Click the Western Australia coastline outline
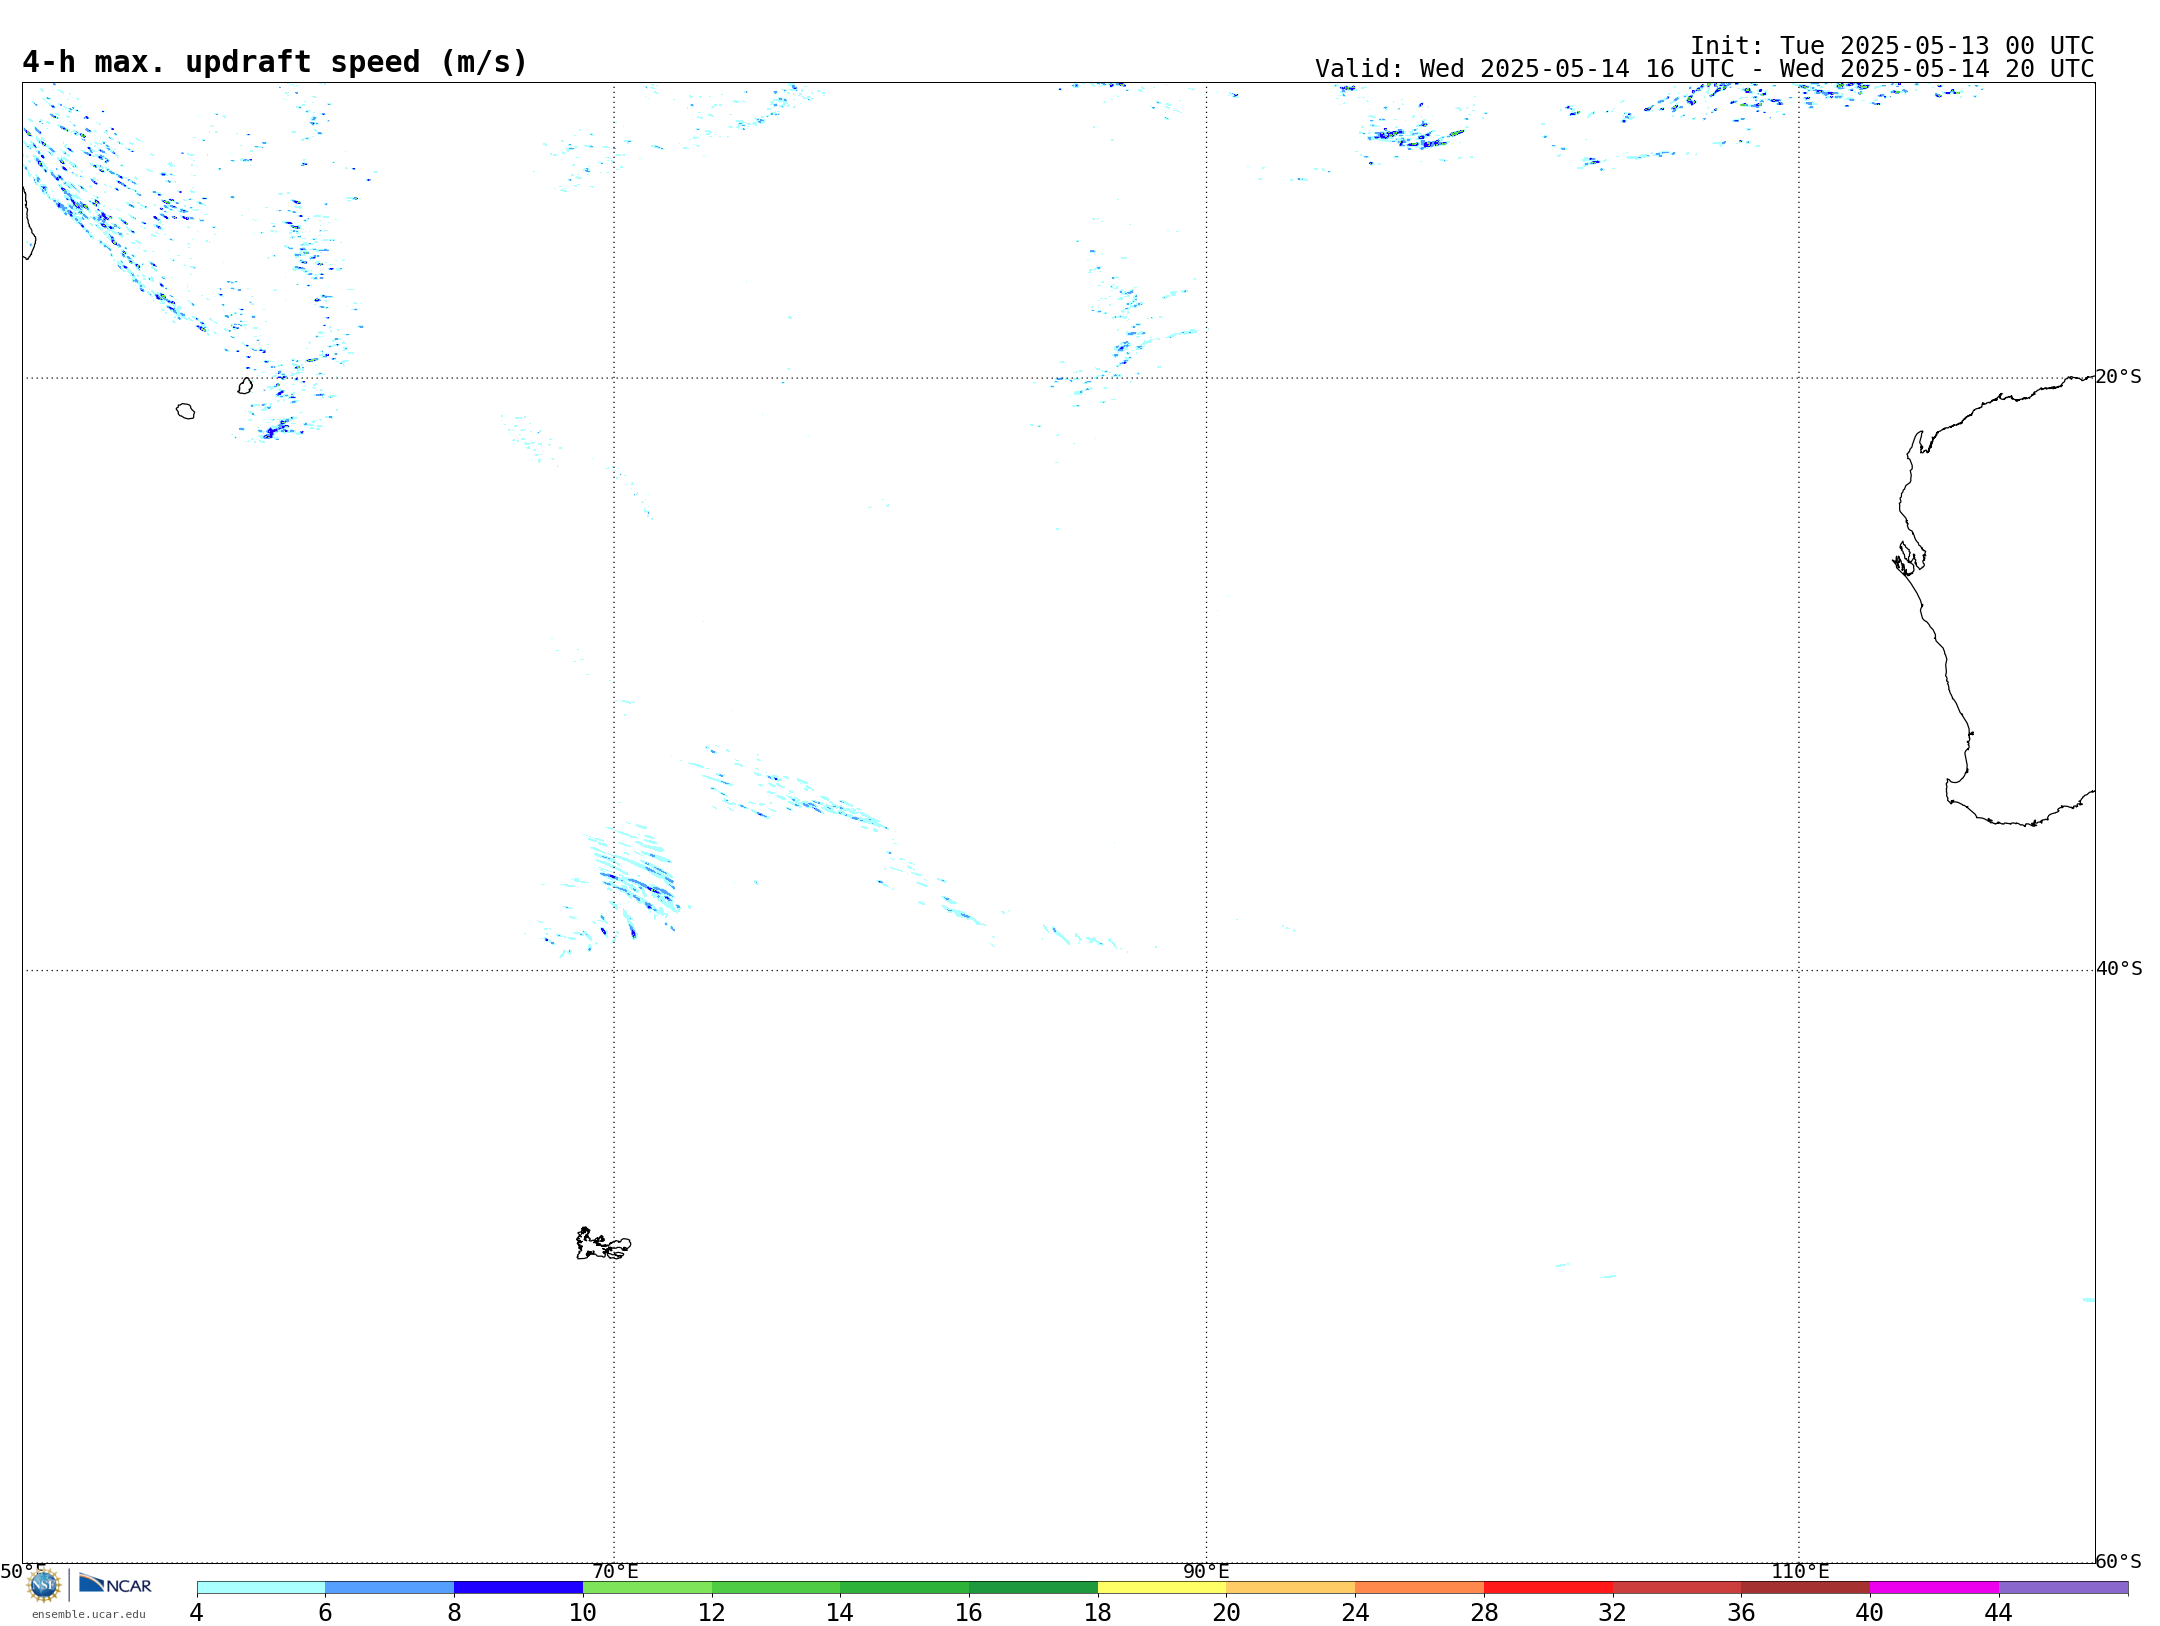2160x1626 pixels. point(1995,600)
